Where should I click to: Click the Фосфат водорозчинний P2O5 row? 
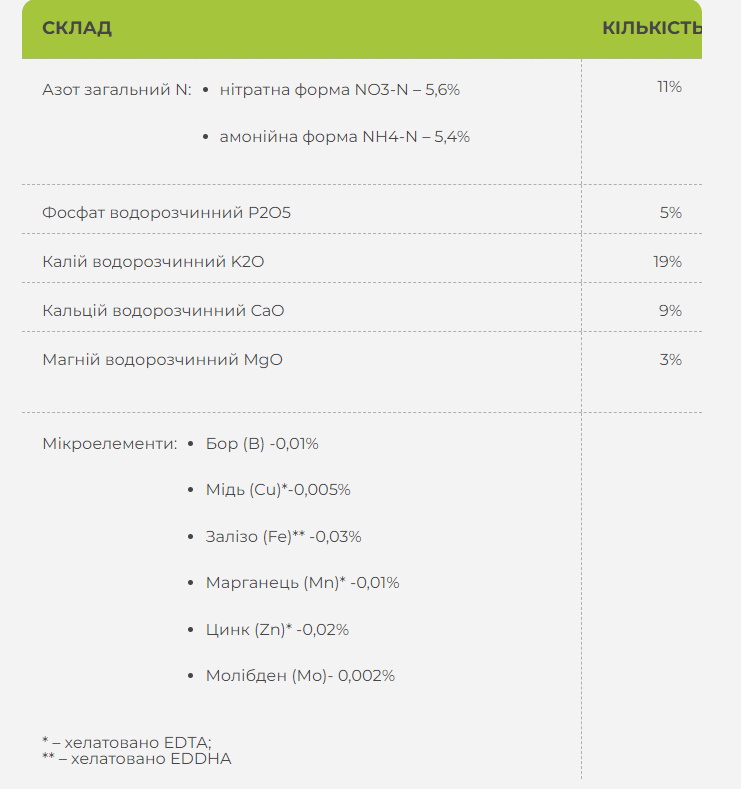[x=167, y=213]
